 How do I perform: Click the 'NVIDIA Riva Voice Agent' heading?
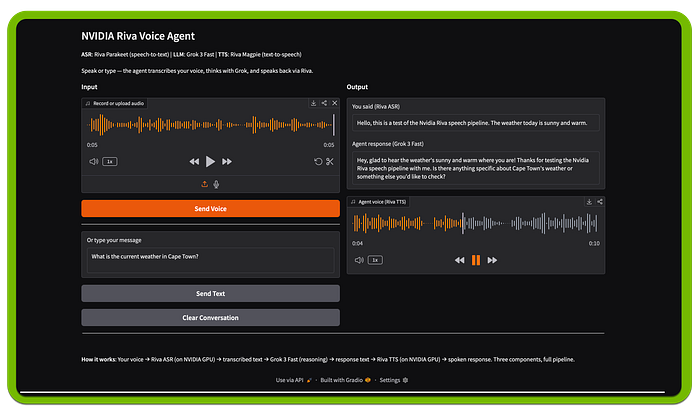pyautogui.click(x=138, y=36)
